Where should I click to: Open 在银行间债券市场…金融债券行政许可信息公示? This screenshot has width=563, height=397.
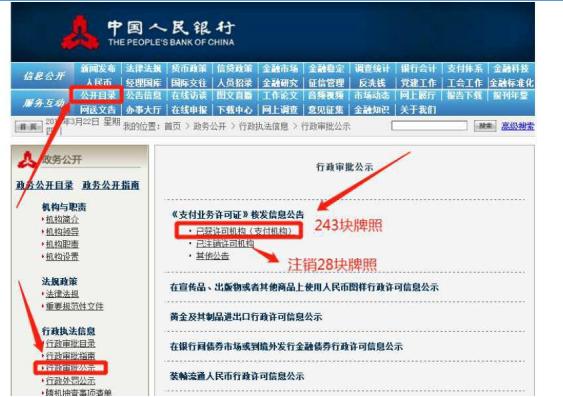286,347
